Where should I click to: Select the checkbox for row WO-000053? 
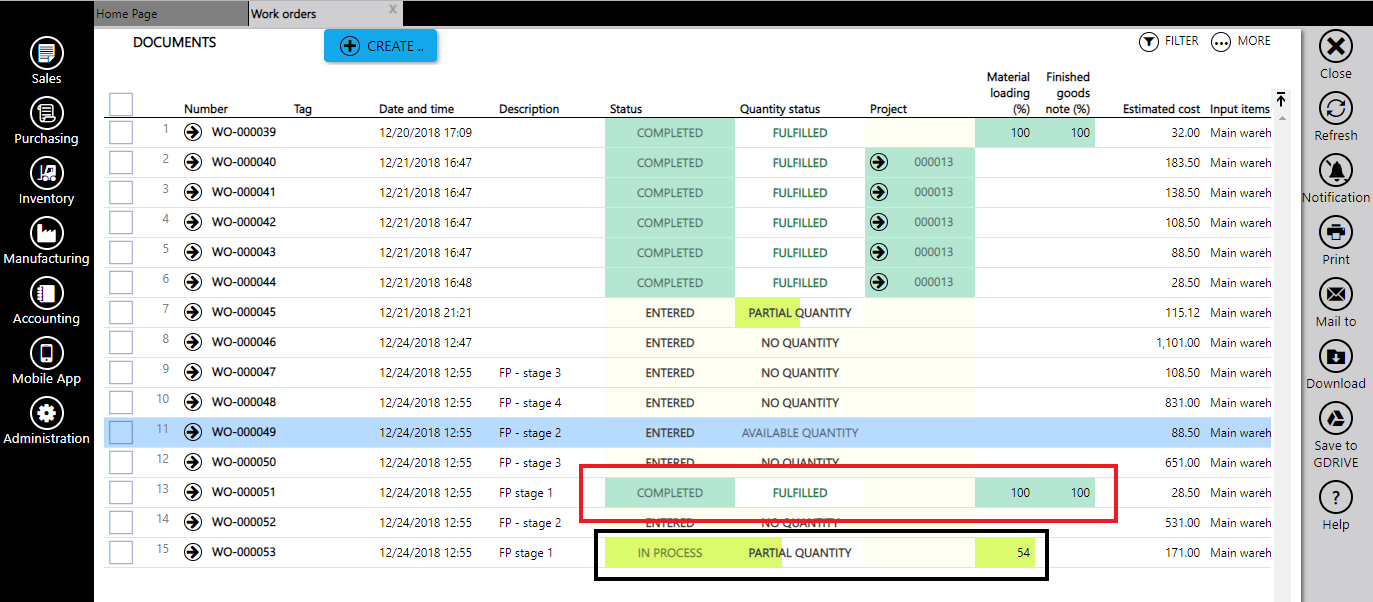point(121,552)
